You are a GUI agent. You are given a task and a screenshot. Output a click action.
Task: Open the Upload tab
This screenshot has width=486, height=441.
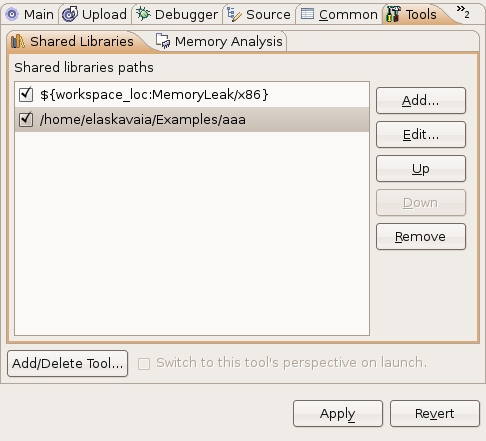pyautogui.click(x=95, y=14)
